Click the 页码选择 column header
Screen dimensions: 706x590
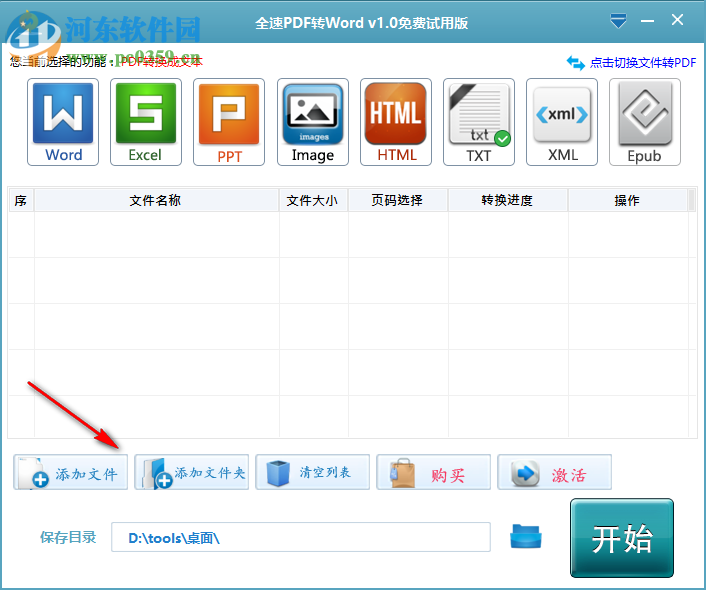(x=398, y=200)
